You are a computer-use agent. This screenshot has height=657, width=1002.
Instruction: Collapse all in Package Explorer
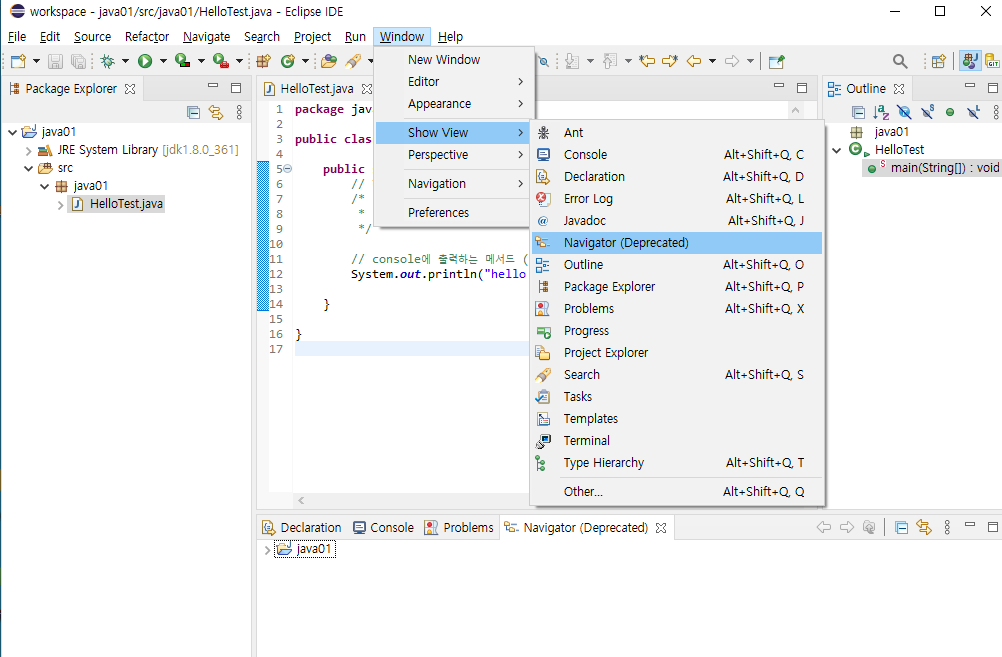(194, 112)
